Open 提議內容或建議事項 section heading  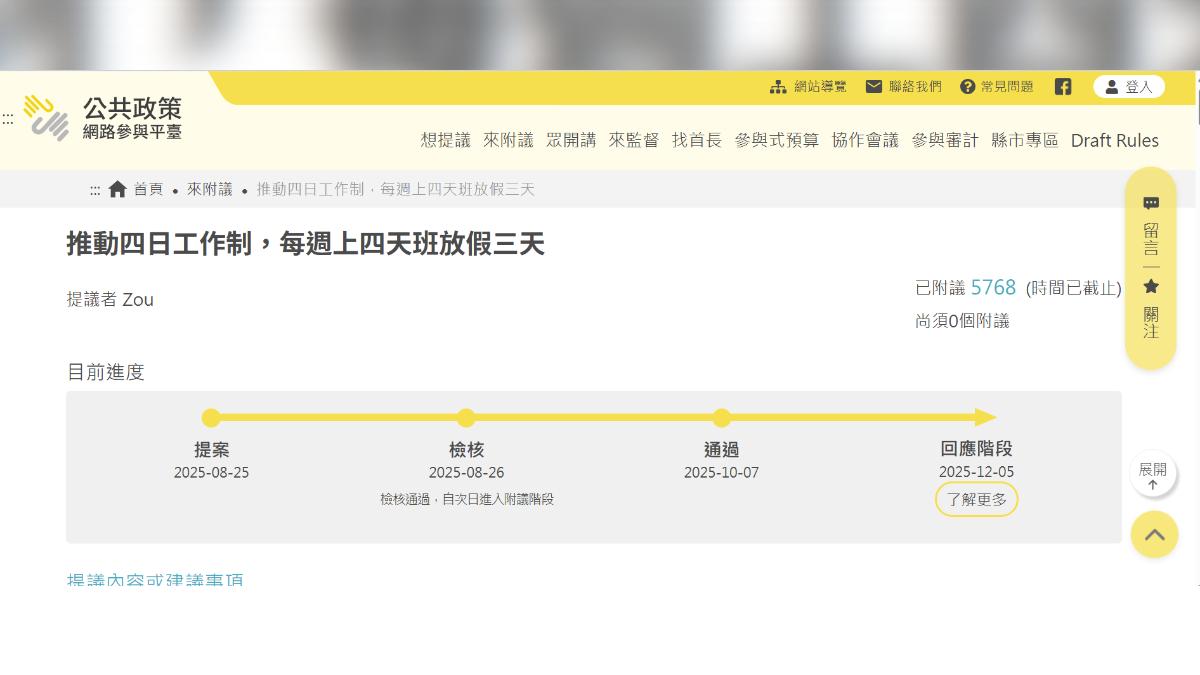pos(155,579)
